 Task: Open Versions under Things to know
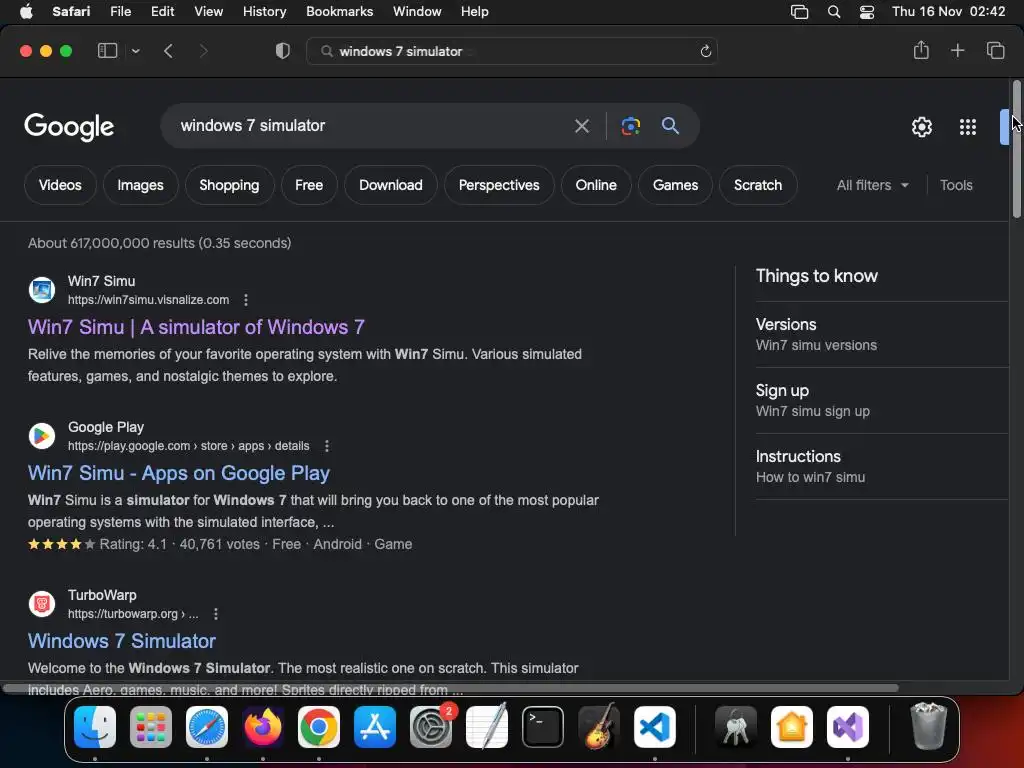point(882,334)
